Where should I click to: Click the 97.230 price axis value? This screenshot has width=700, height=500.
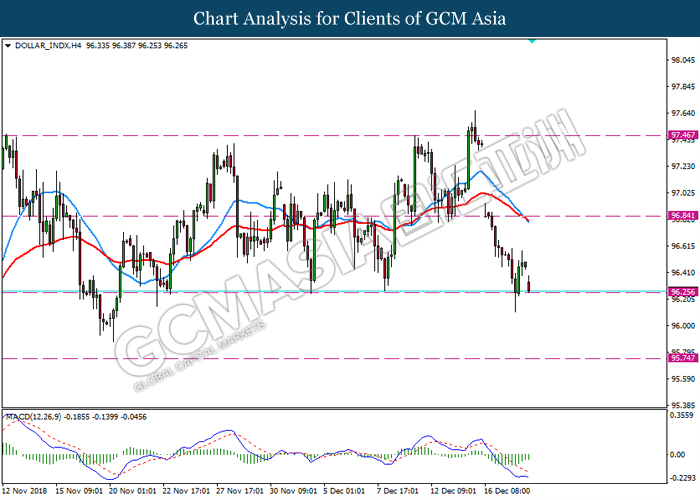(x=683, y=166)
